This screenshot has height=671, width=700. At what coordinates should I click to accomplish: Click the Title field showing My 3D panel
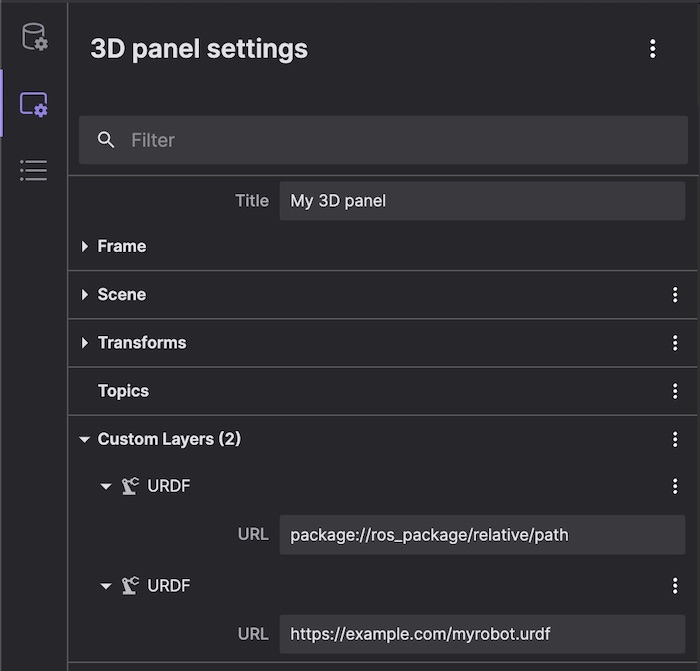point(482,201)
